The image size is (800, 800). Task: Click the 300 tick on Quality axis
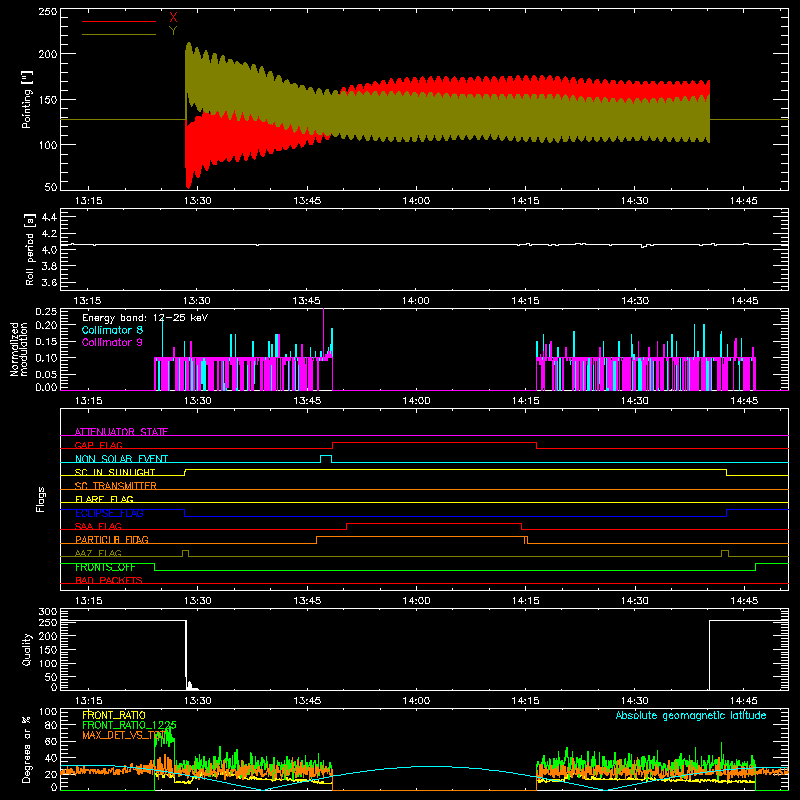pyautogui.click(x=48, y=612)
